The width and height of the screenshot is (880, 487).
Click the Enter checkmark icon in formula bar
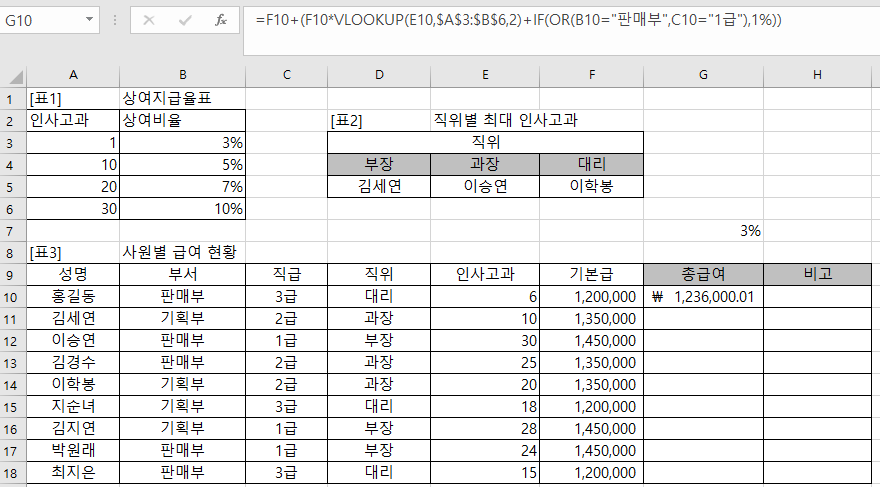pos(185,20)
